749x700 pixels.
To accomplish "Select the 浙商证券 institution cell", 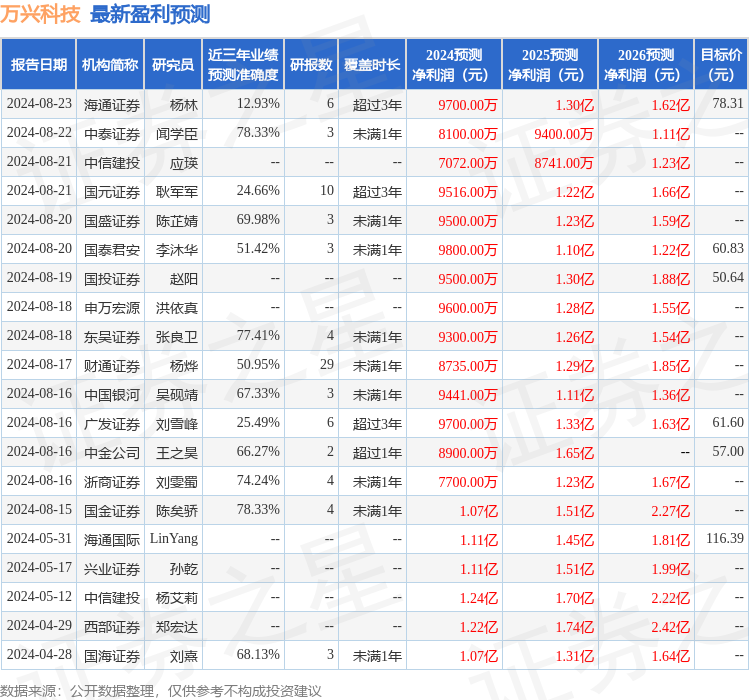I will point(112,482).
